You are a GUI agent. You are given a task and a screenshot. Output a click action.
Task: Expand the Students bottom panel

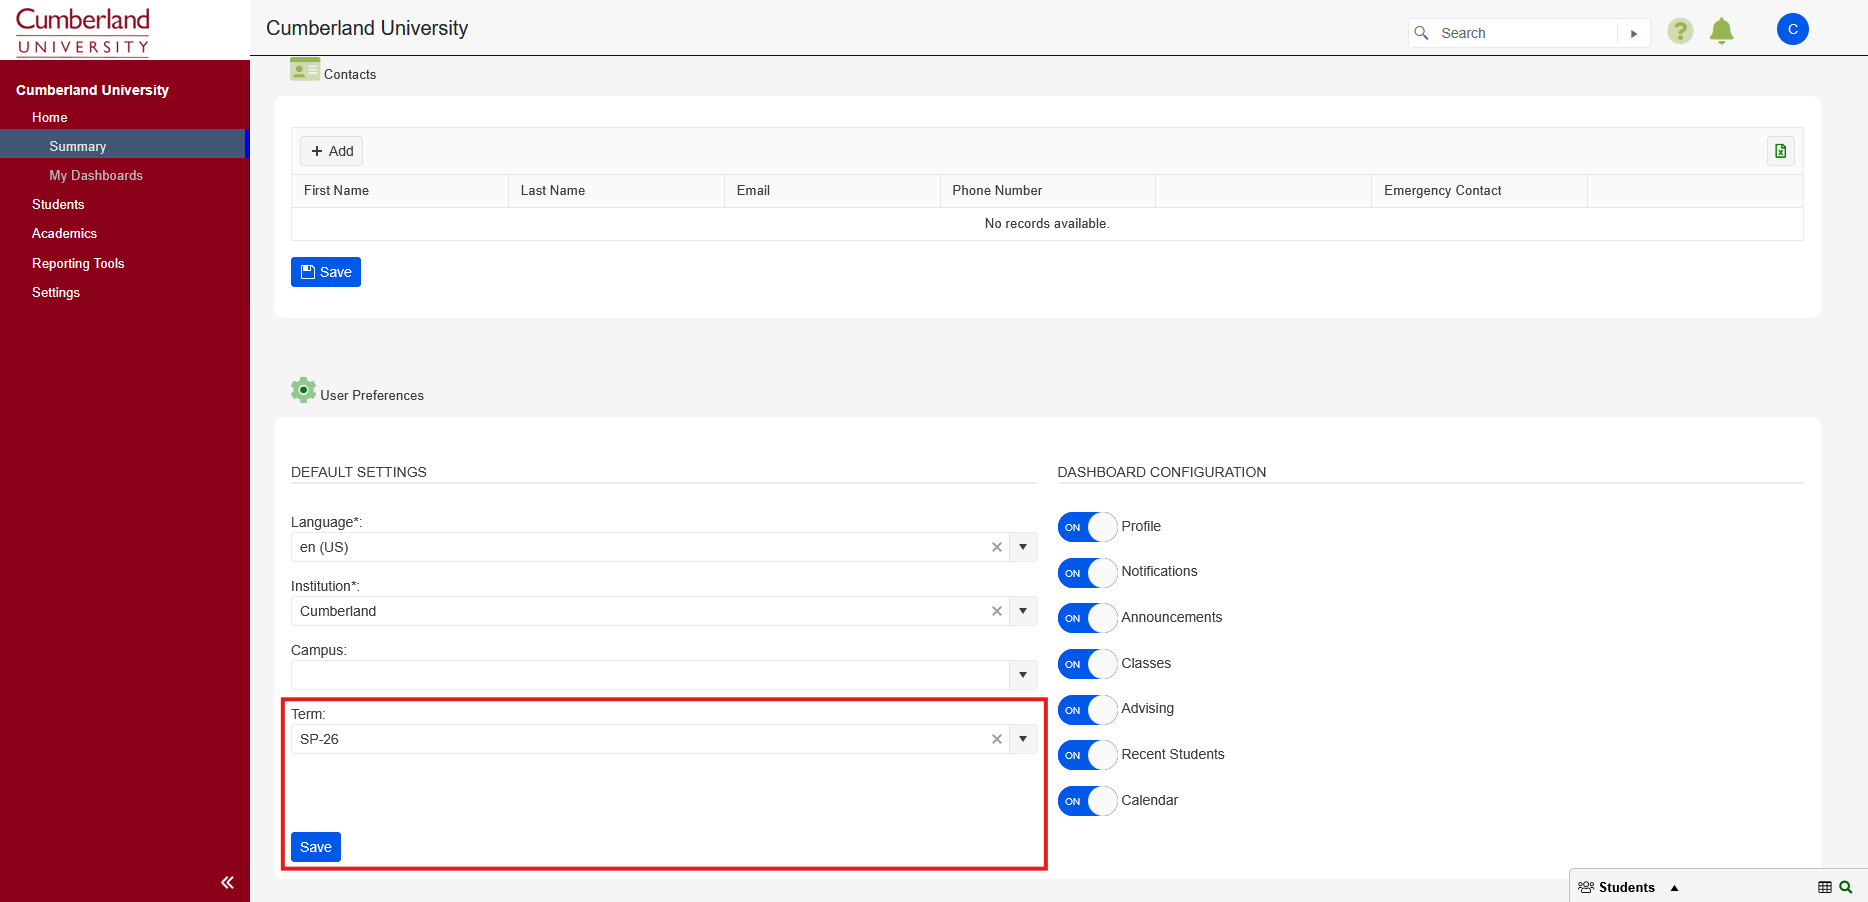tap(1674, 887)
